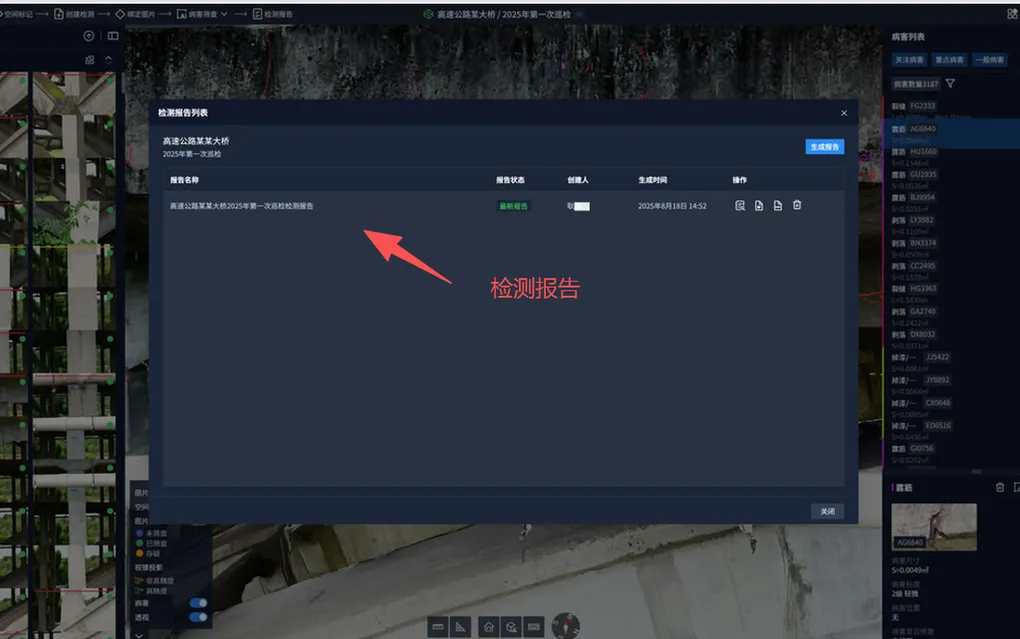Select defect item DX8032
The image size is (1020, 639).
[922, 334]
